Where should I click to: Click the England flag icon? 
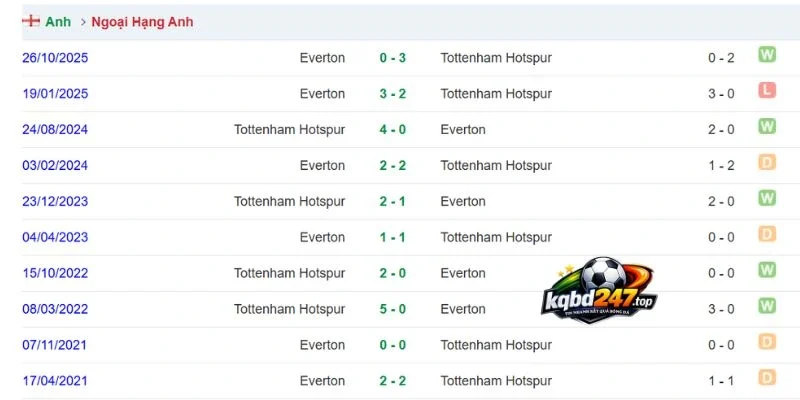(x=31, y=21)
